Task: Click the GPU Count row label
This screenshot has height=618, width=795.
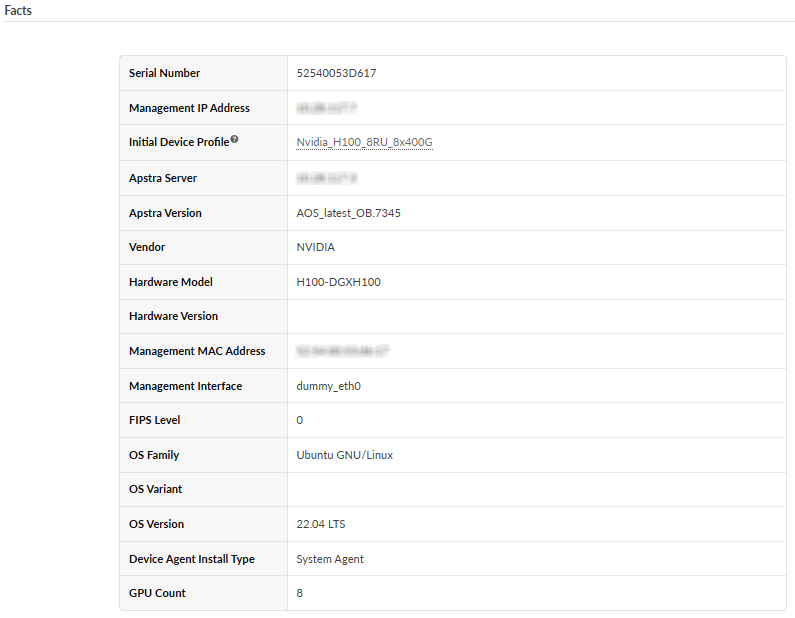Action: pos(157,593)
